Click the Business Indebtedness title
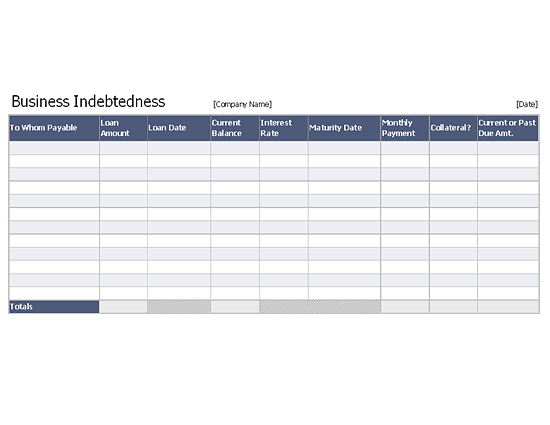The width and height of the screenshot is (550, 425). pyautogui.click(x=88, y=102)
